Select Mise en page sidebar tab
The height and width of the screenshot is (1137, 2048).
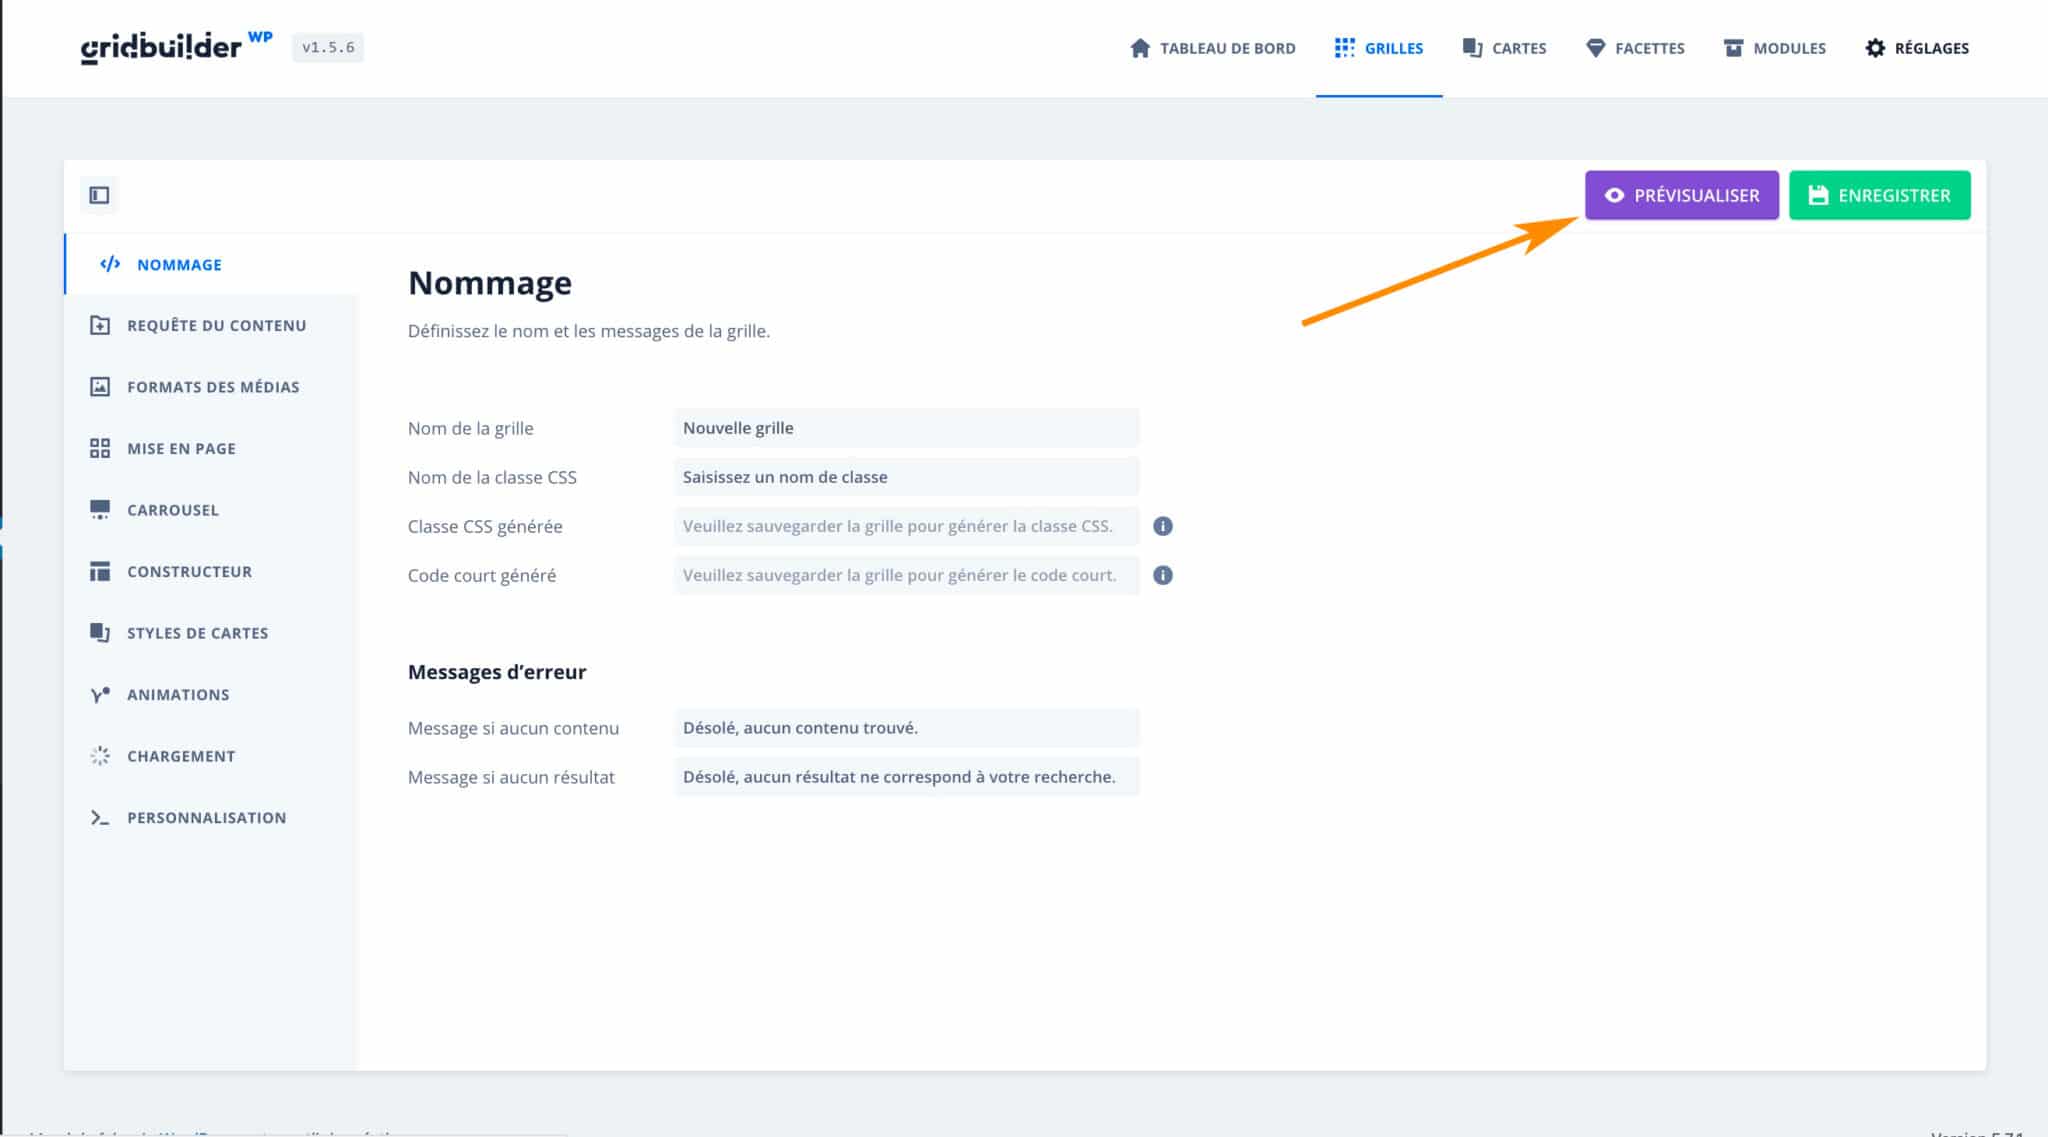click(181, 448)
